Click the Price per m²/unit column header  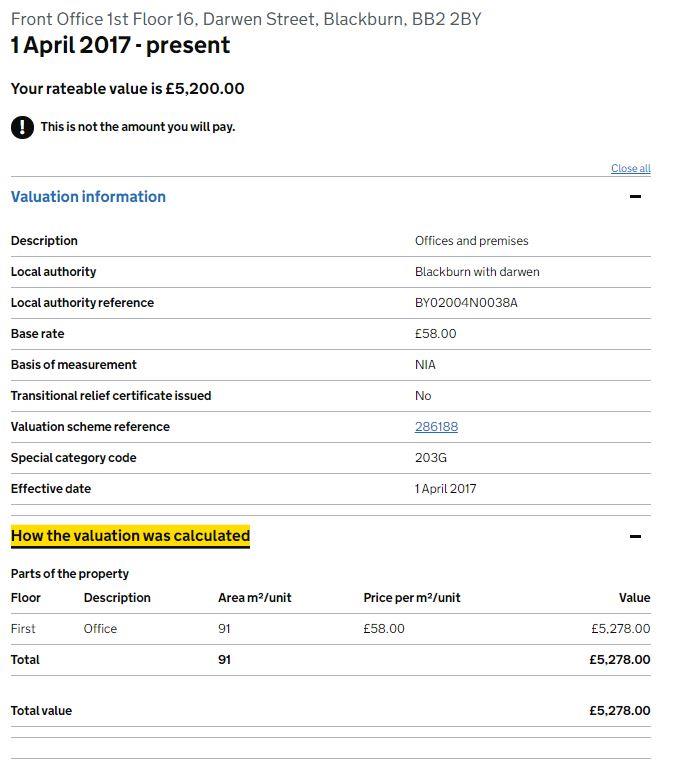[x=412, y=598]
